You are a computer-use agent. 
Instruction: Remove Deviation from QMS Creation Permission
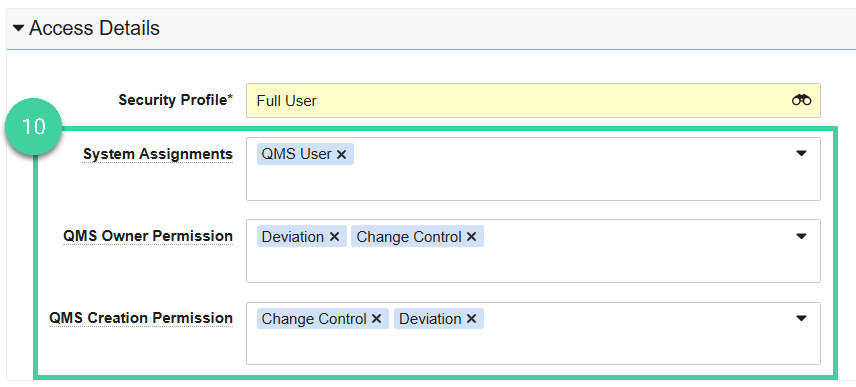472,319
